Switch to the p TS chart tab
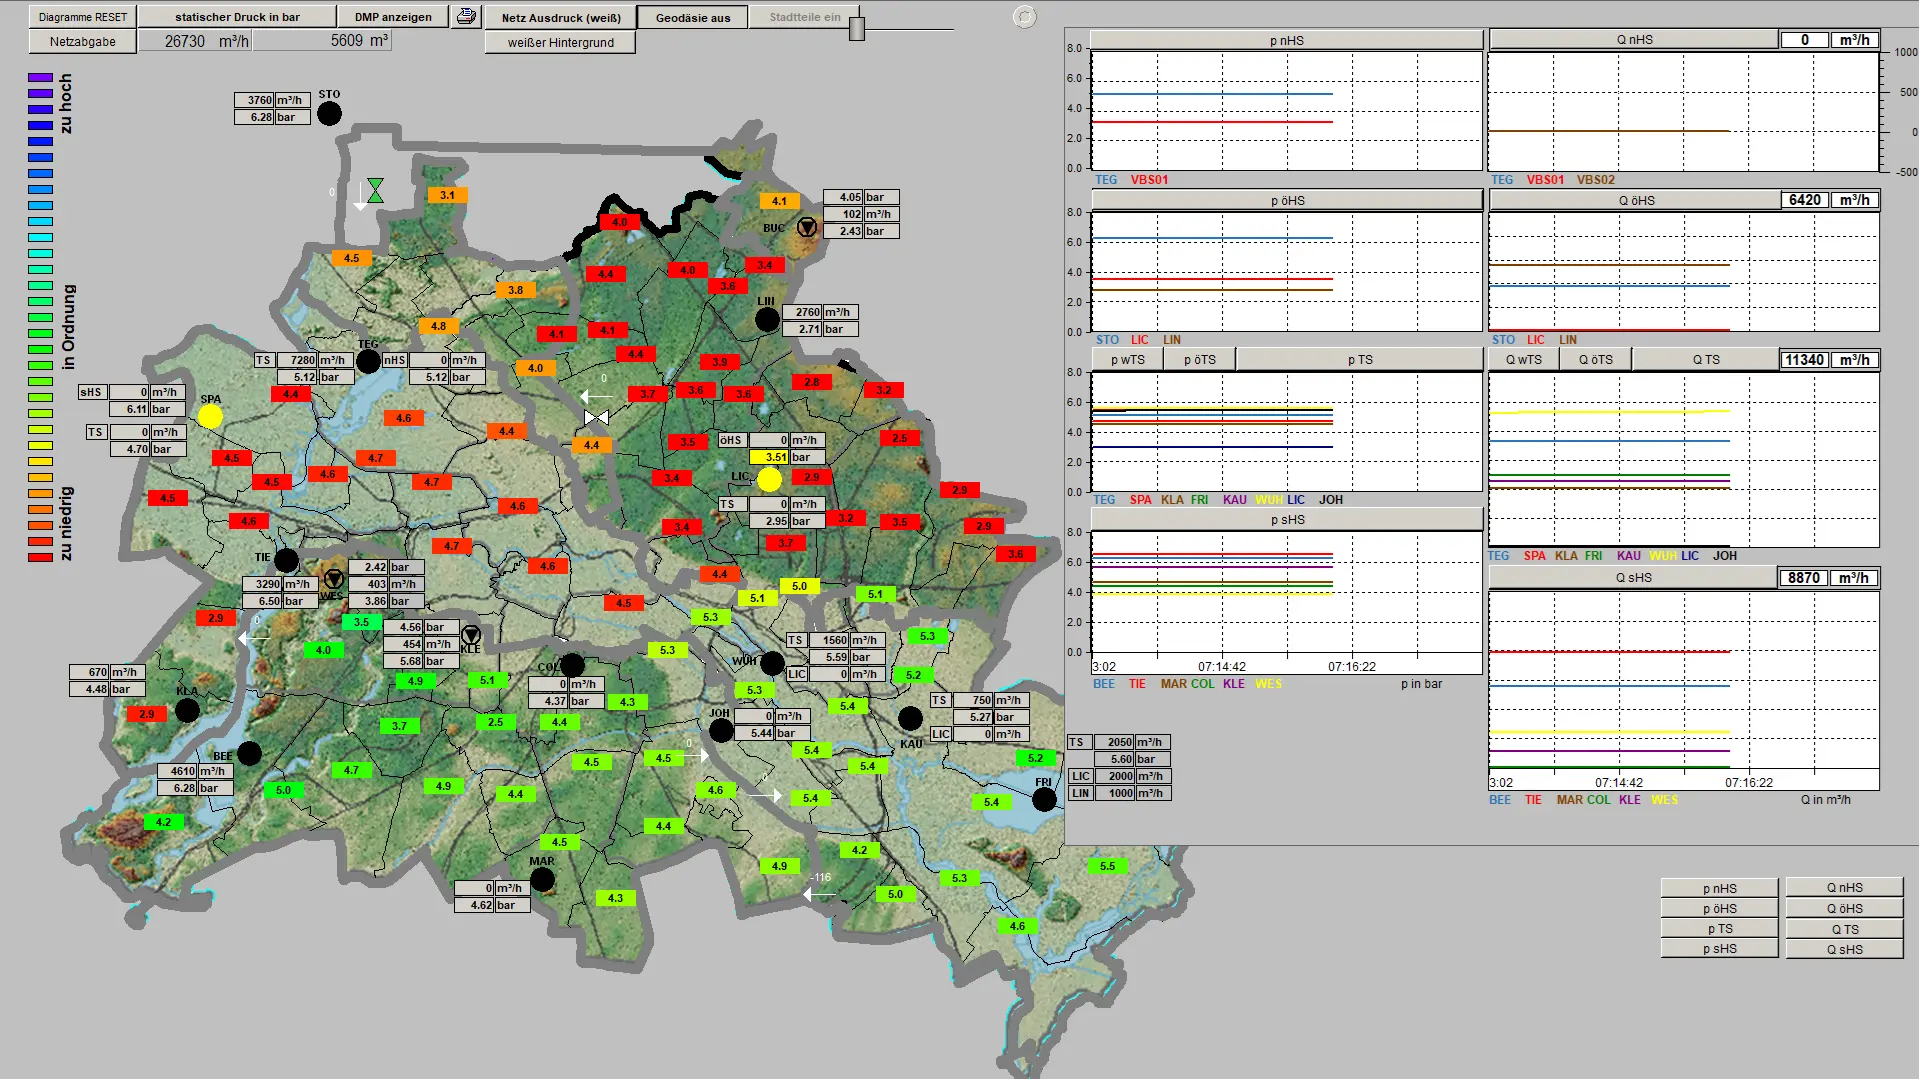 coord(1360,360)
